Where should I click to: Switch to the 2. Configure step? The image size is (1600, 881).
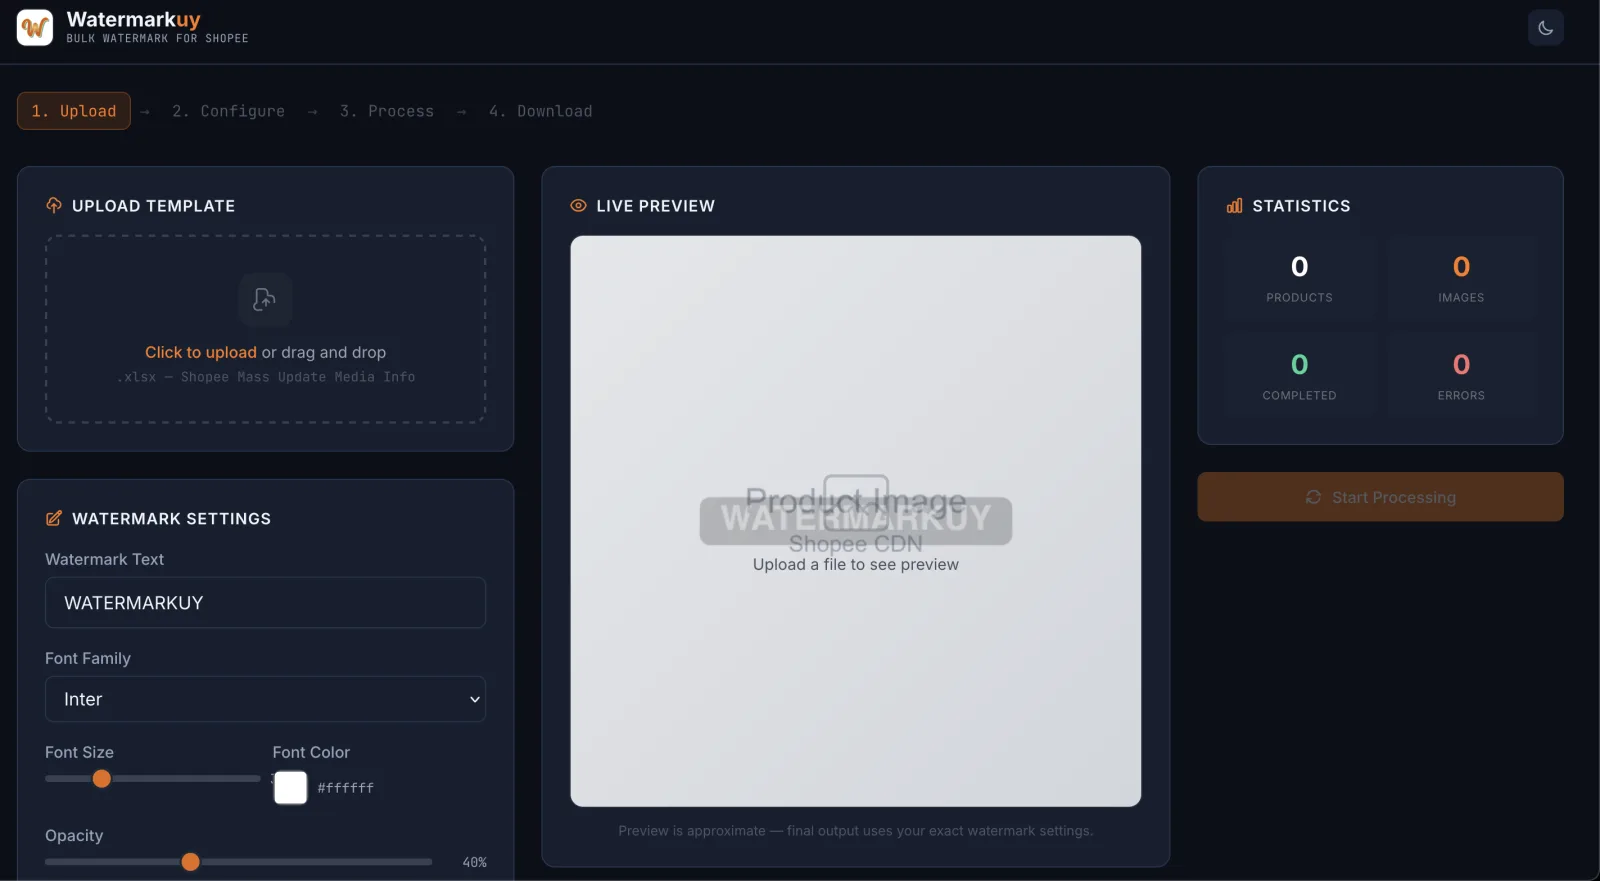click(228, 111)
